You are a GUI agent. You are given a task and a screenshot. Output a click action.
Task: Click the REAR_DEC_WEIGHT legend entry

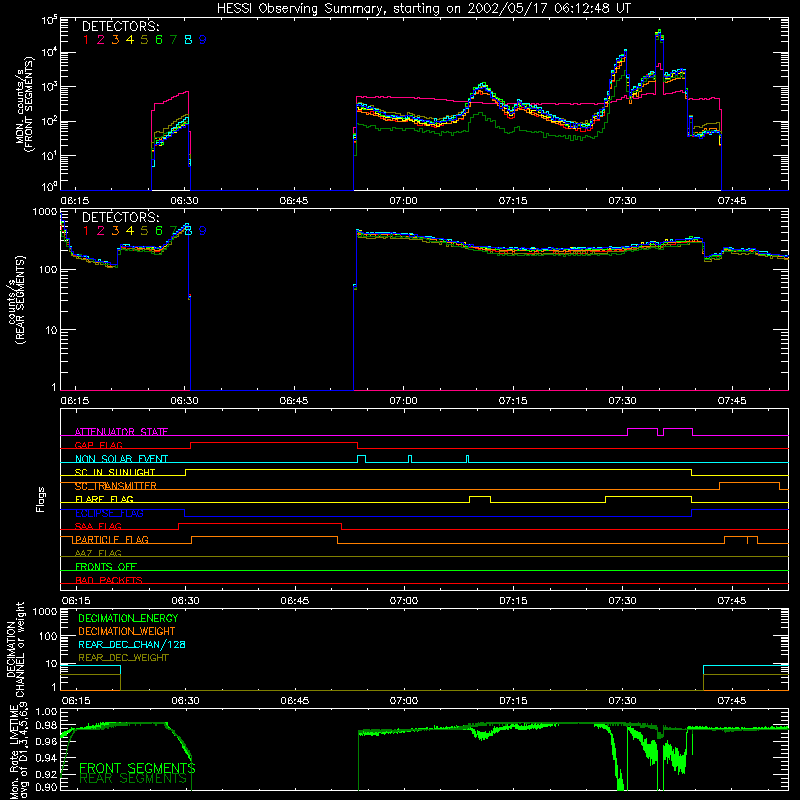click(x=123, y=658)
